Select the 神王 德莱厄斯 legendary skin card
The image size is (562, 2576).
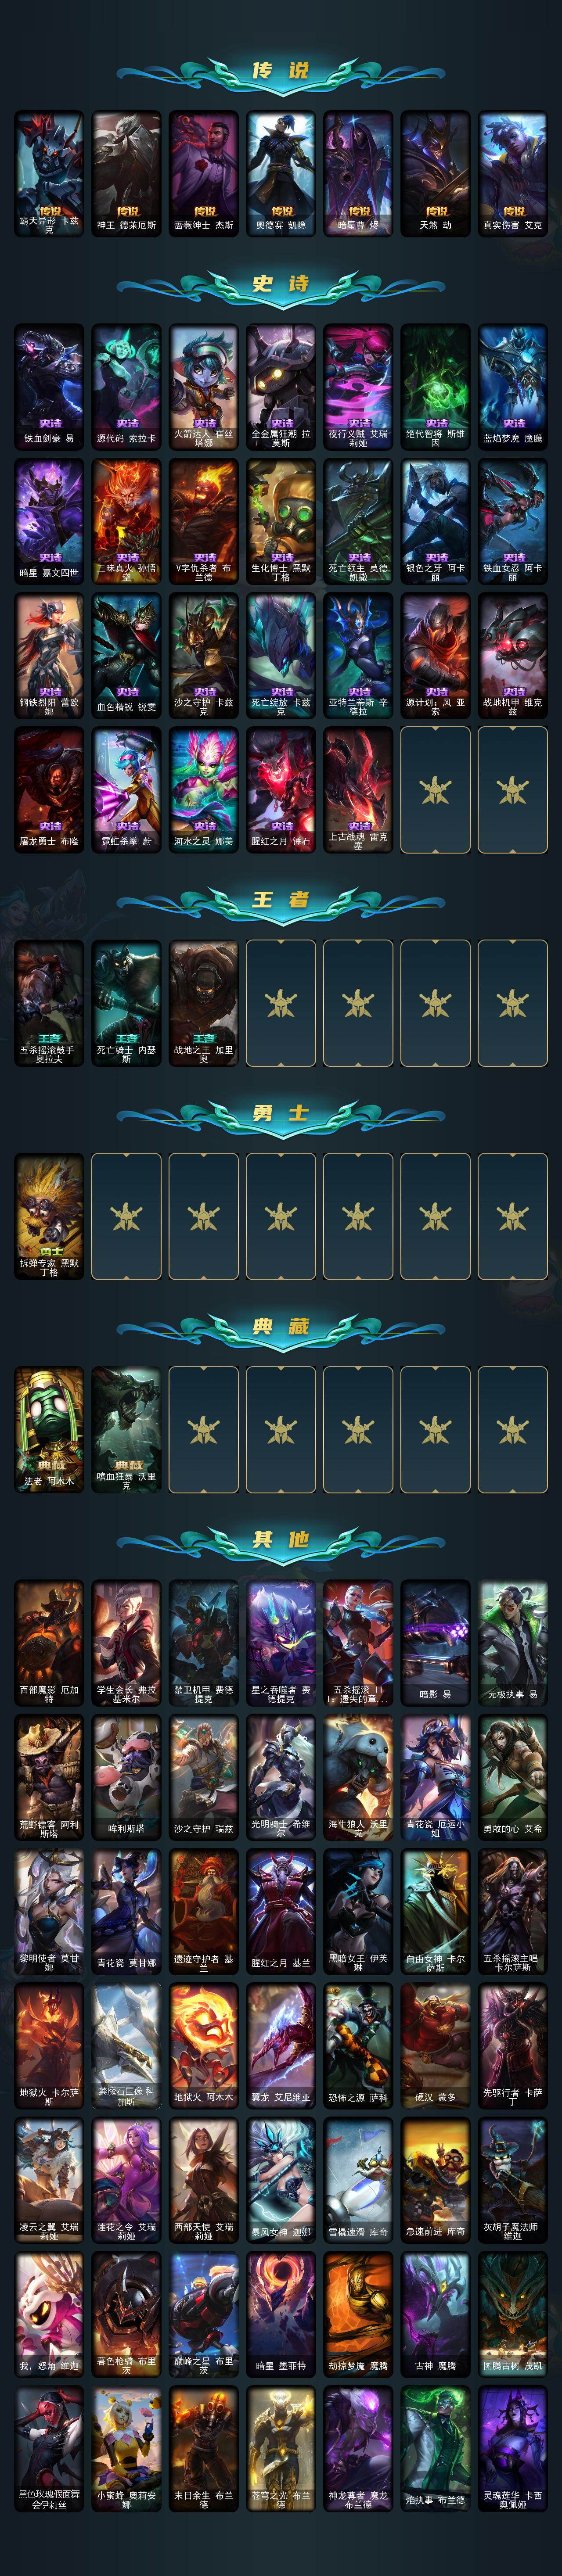tap(126, 173)
